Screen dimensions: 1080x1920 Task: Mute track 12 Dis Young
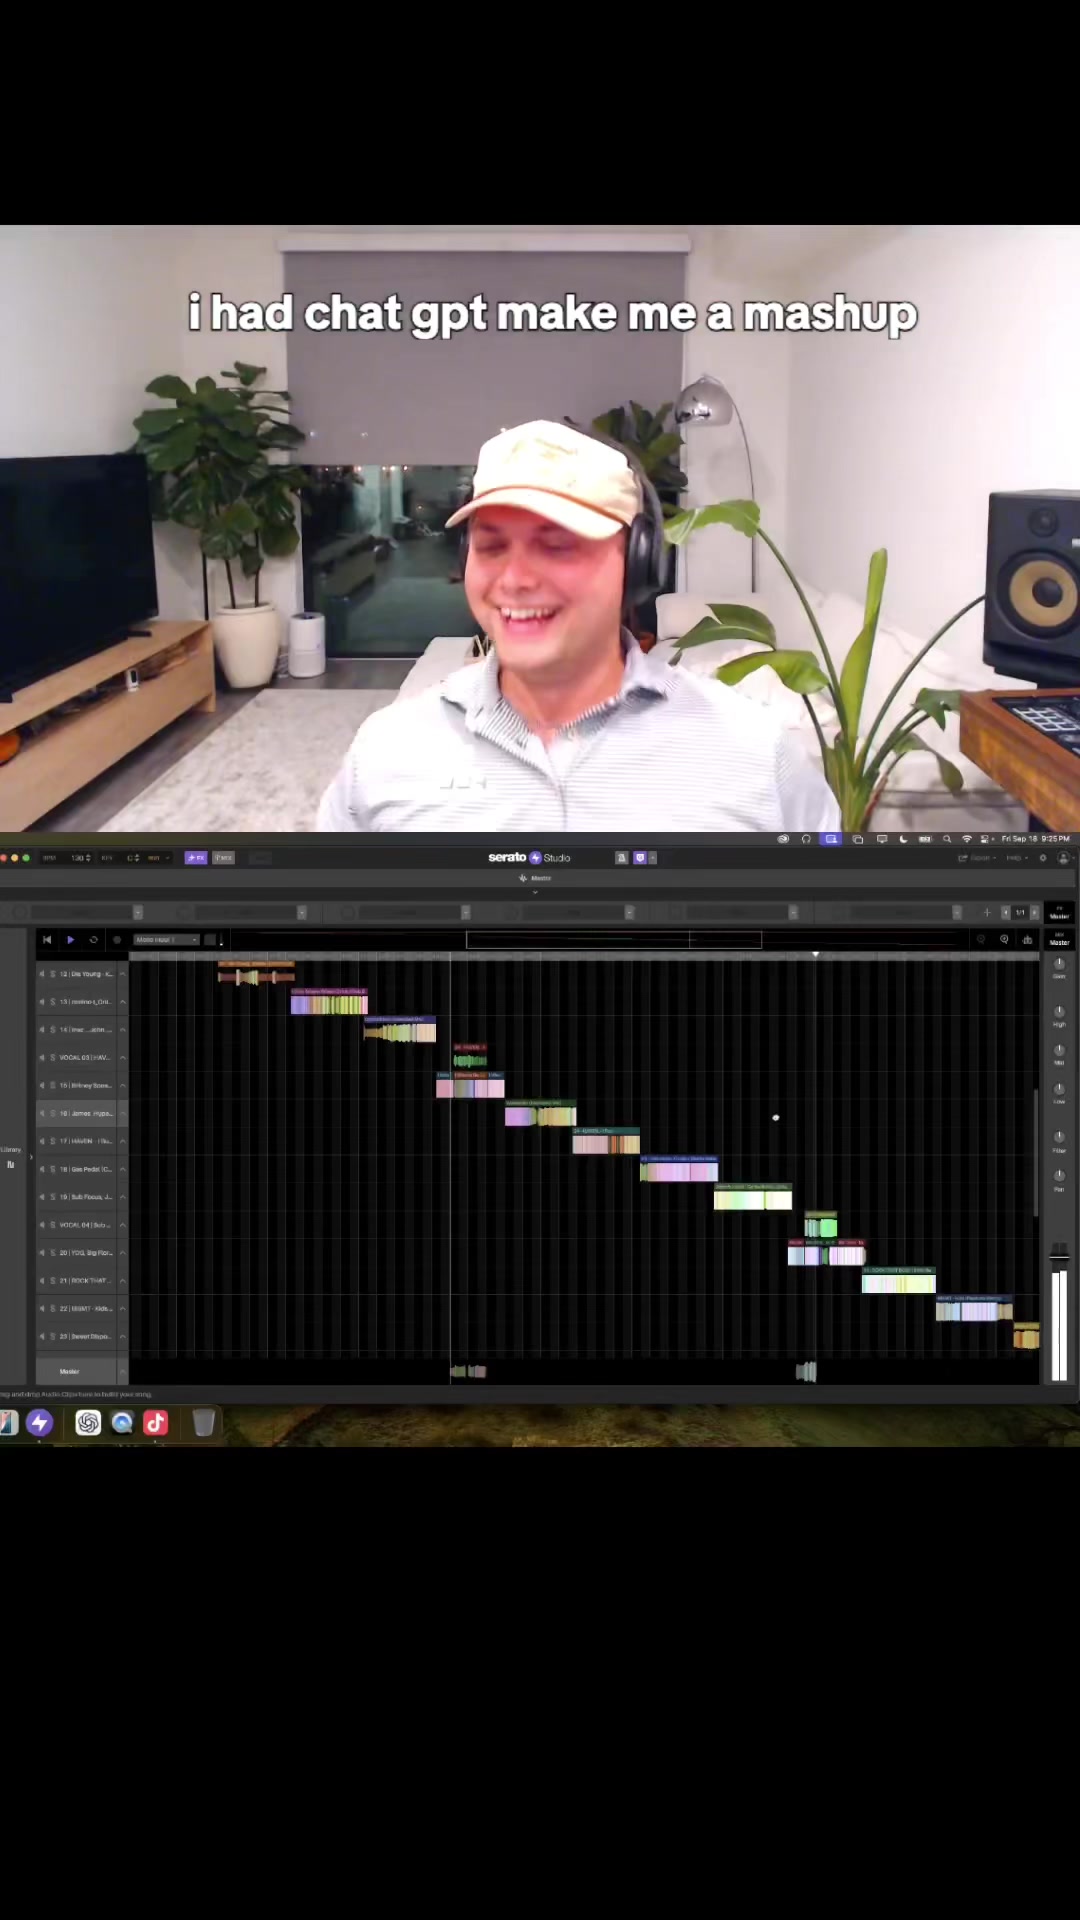(42, 974)
